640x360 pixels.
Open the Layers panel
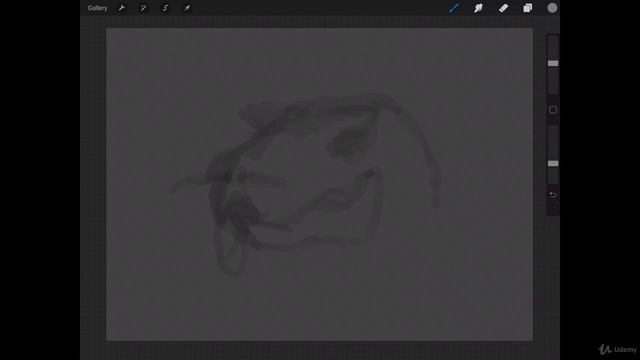[528, 8]
